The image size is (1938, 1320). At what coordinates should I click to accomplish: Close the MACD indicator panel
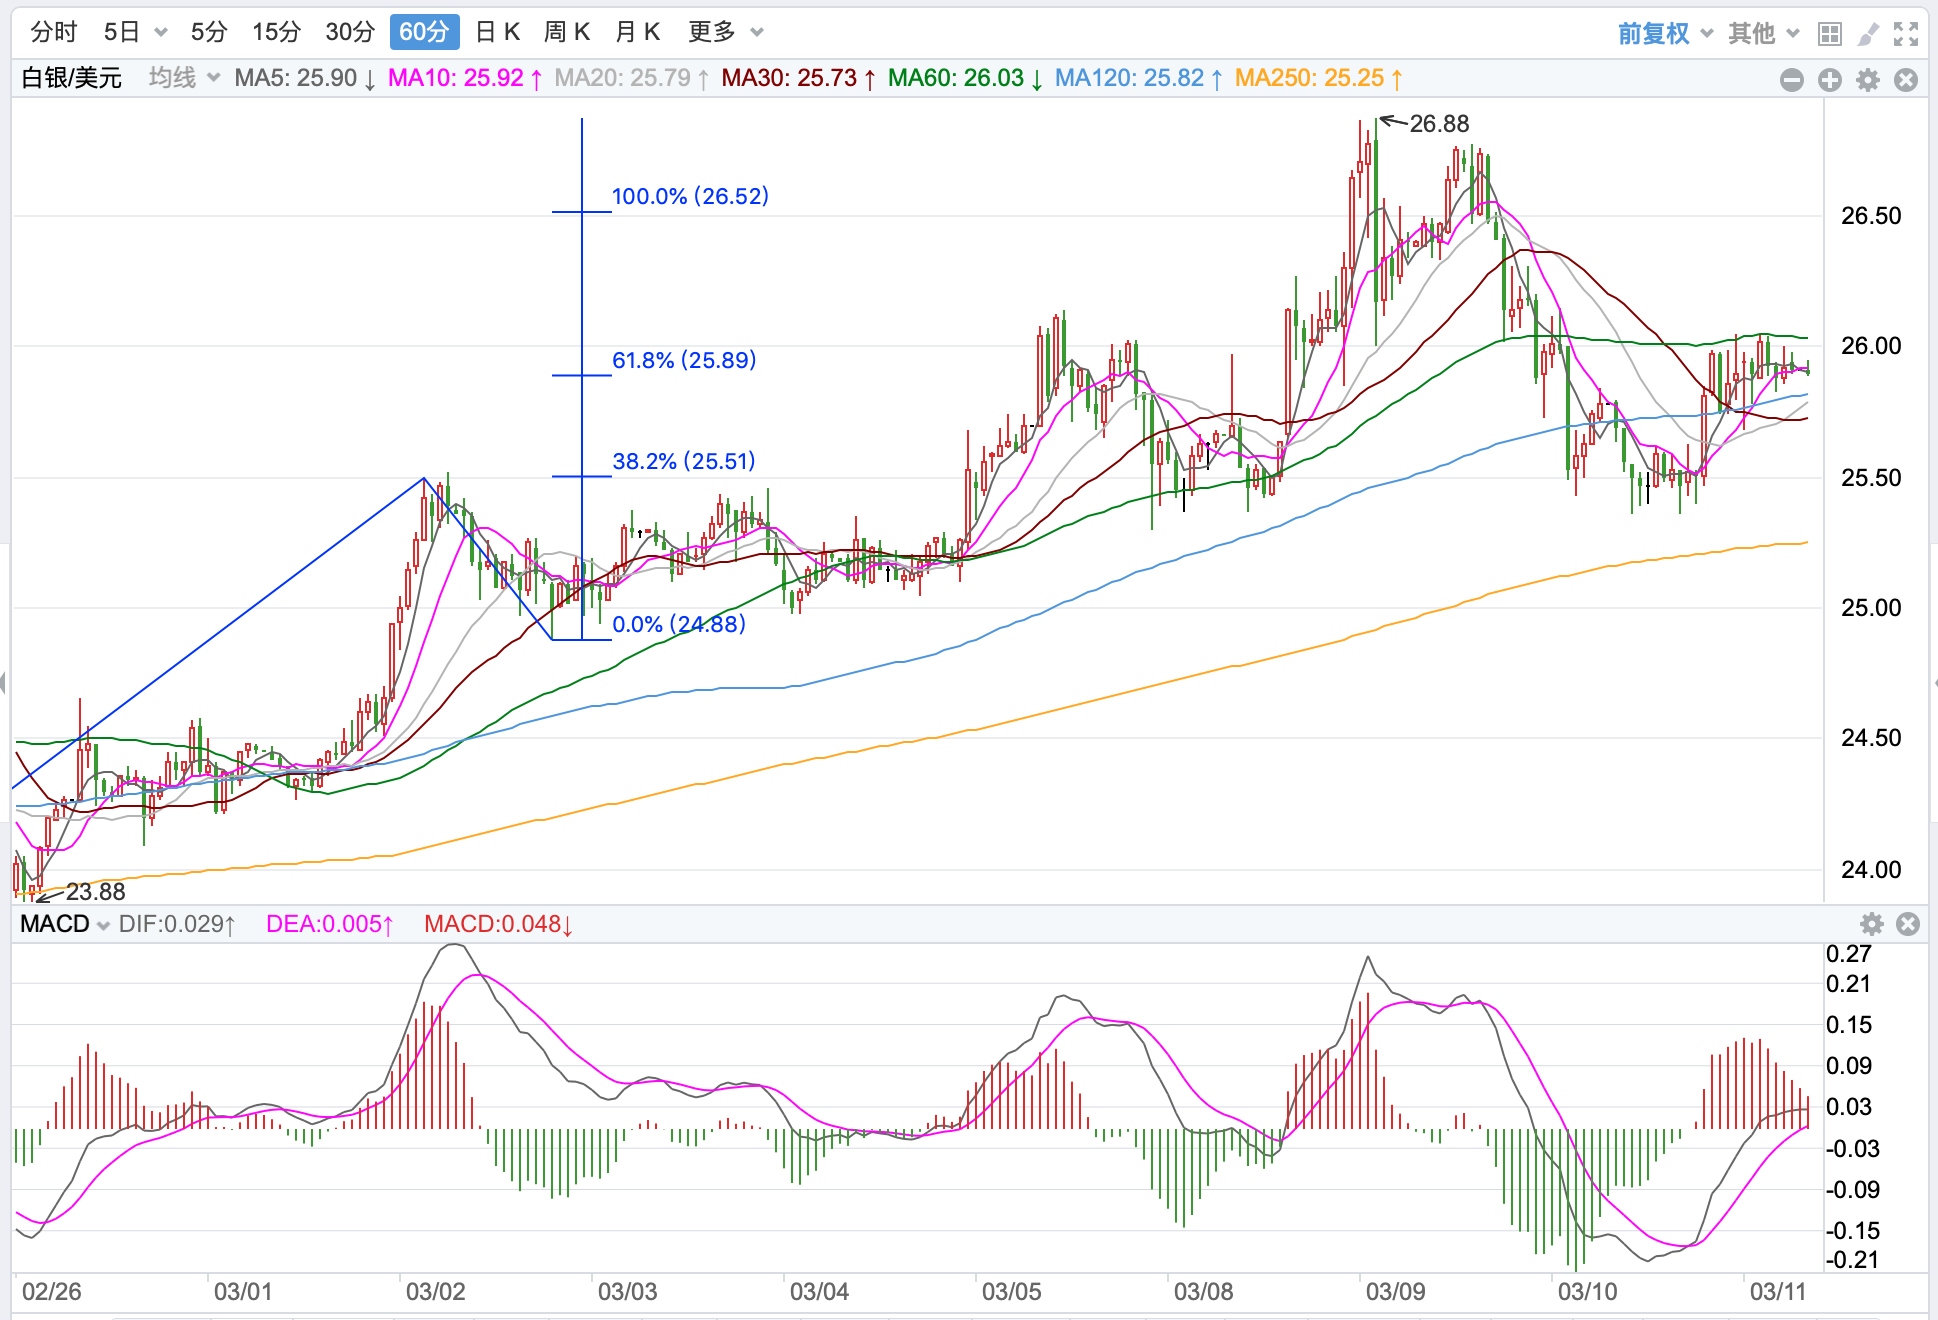point(1908,924)
